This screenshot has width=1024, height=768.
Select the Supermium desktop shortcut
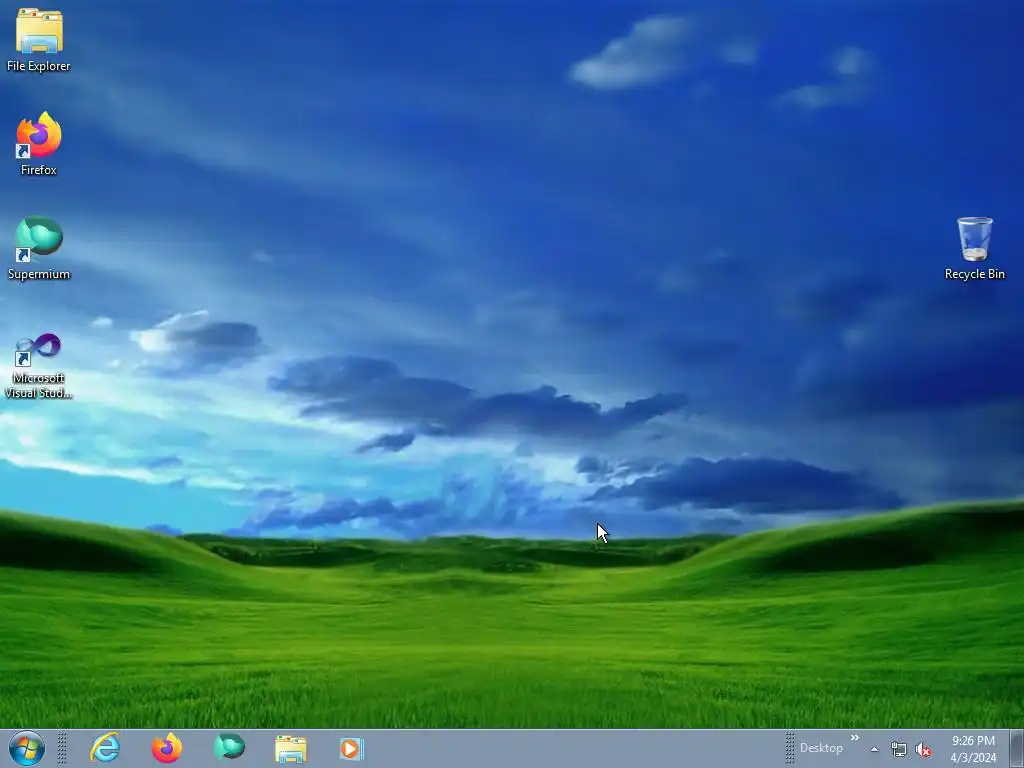(x=39, y=248)
